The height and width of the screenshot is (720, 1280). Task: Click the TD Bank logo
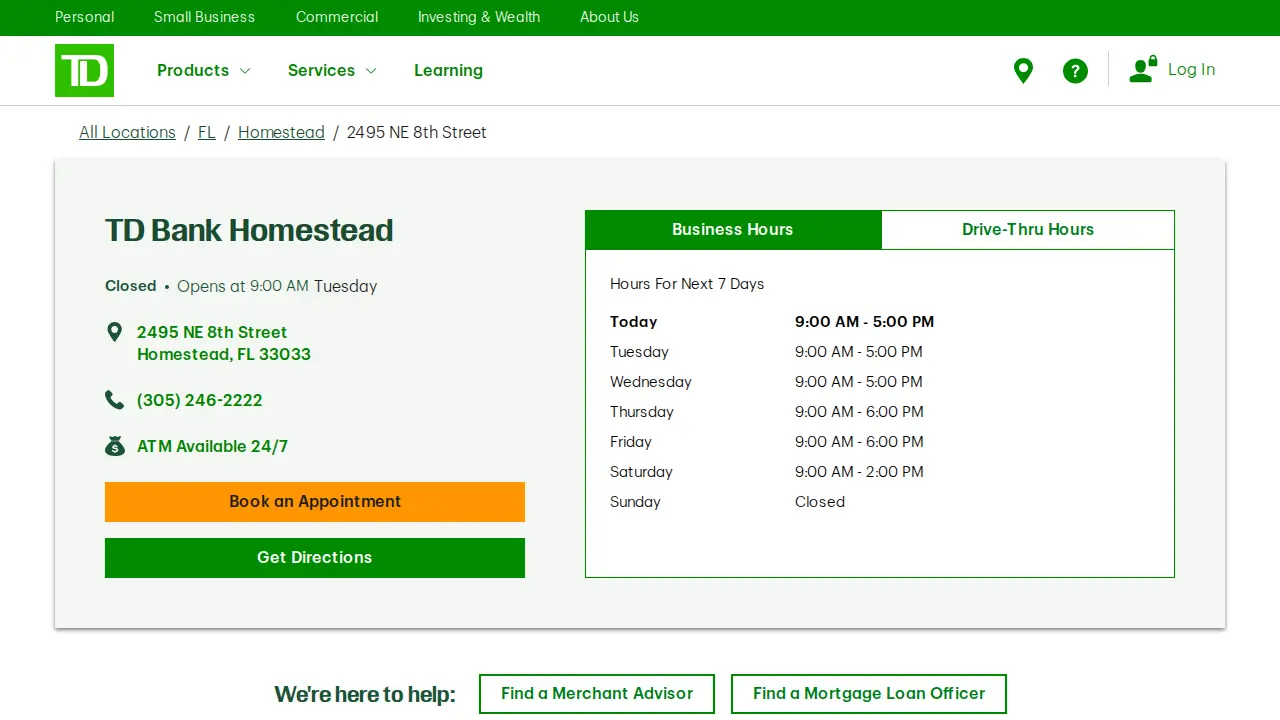pyautogui.click(x=84, y=70)
